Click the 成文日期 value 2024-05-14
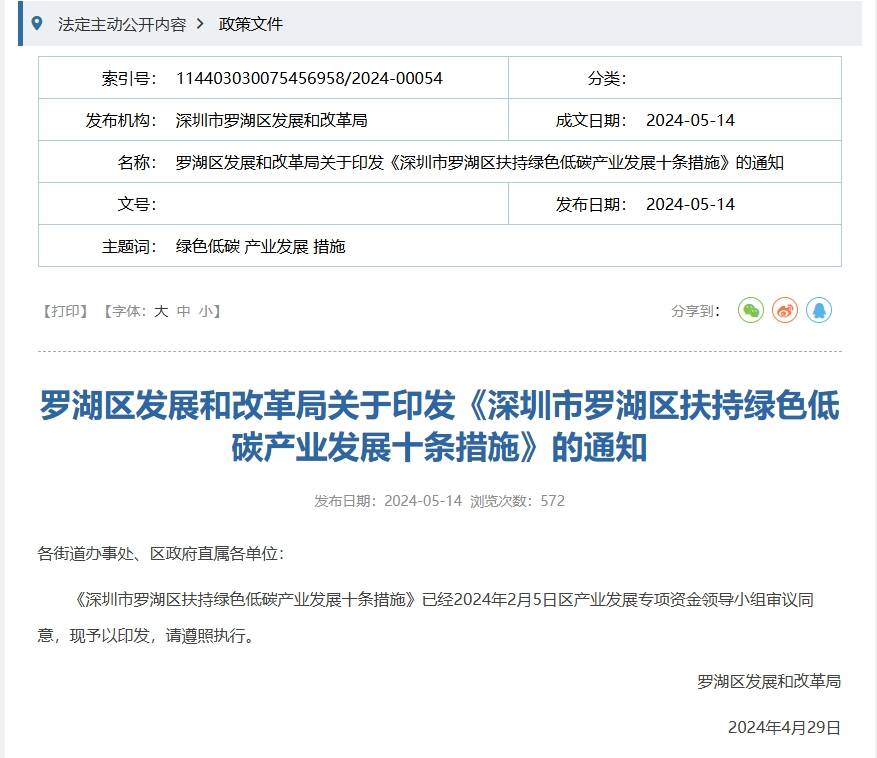877x758 pixels. [690, 120]
